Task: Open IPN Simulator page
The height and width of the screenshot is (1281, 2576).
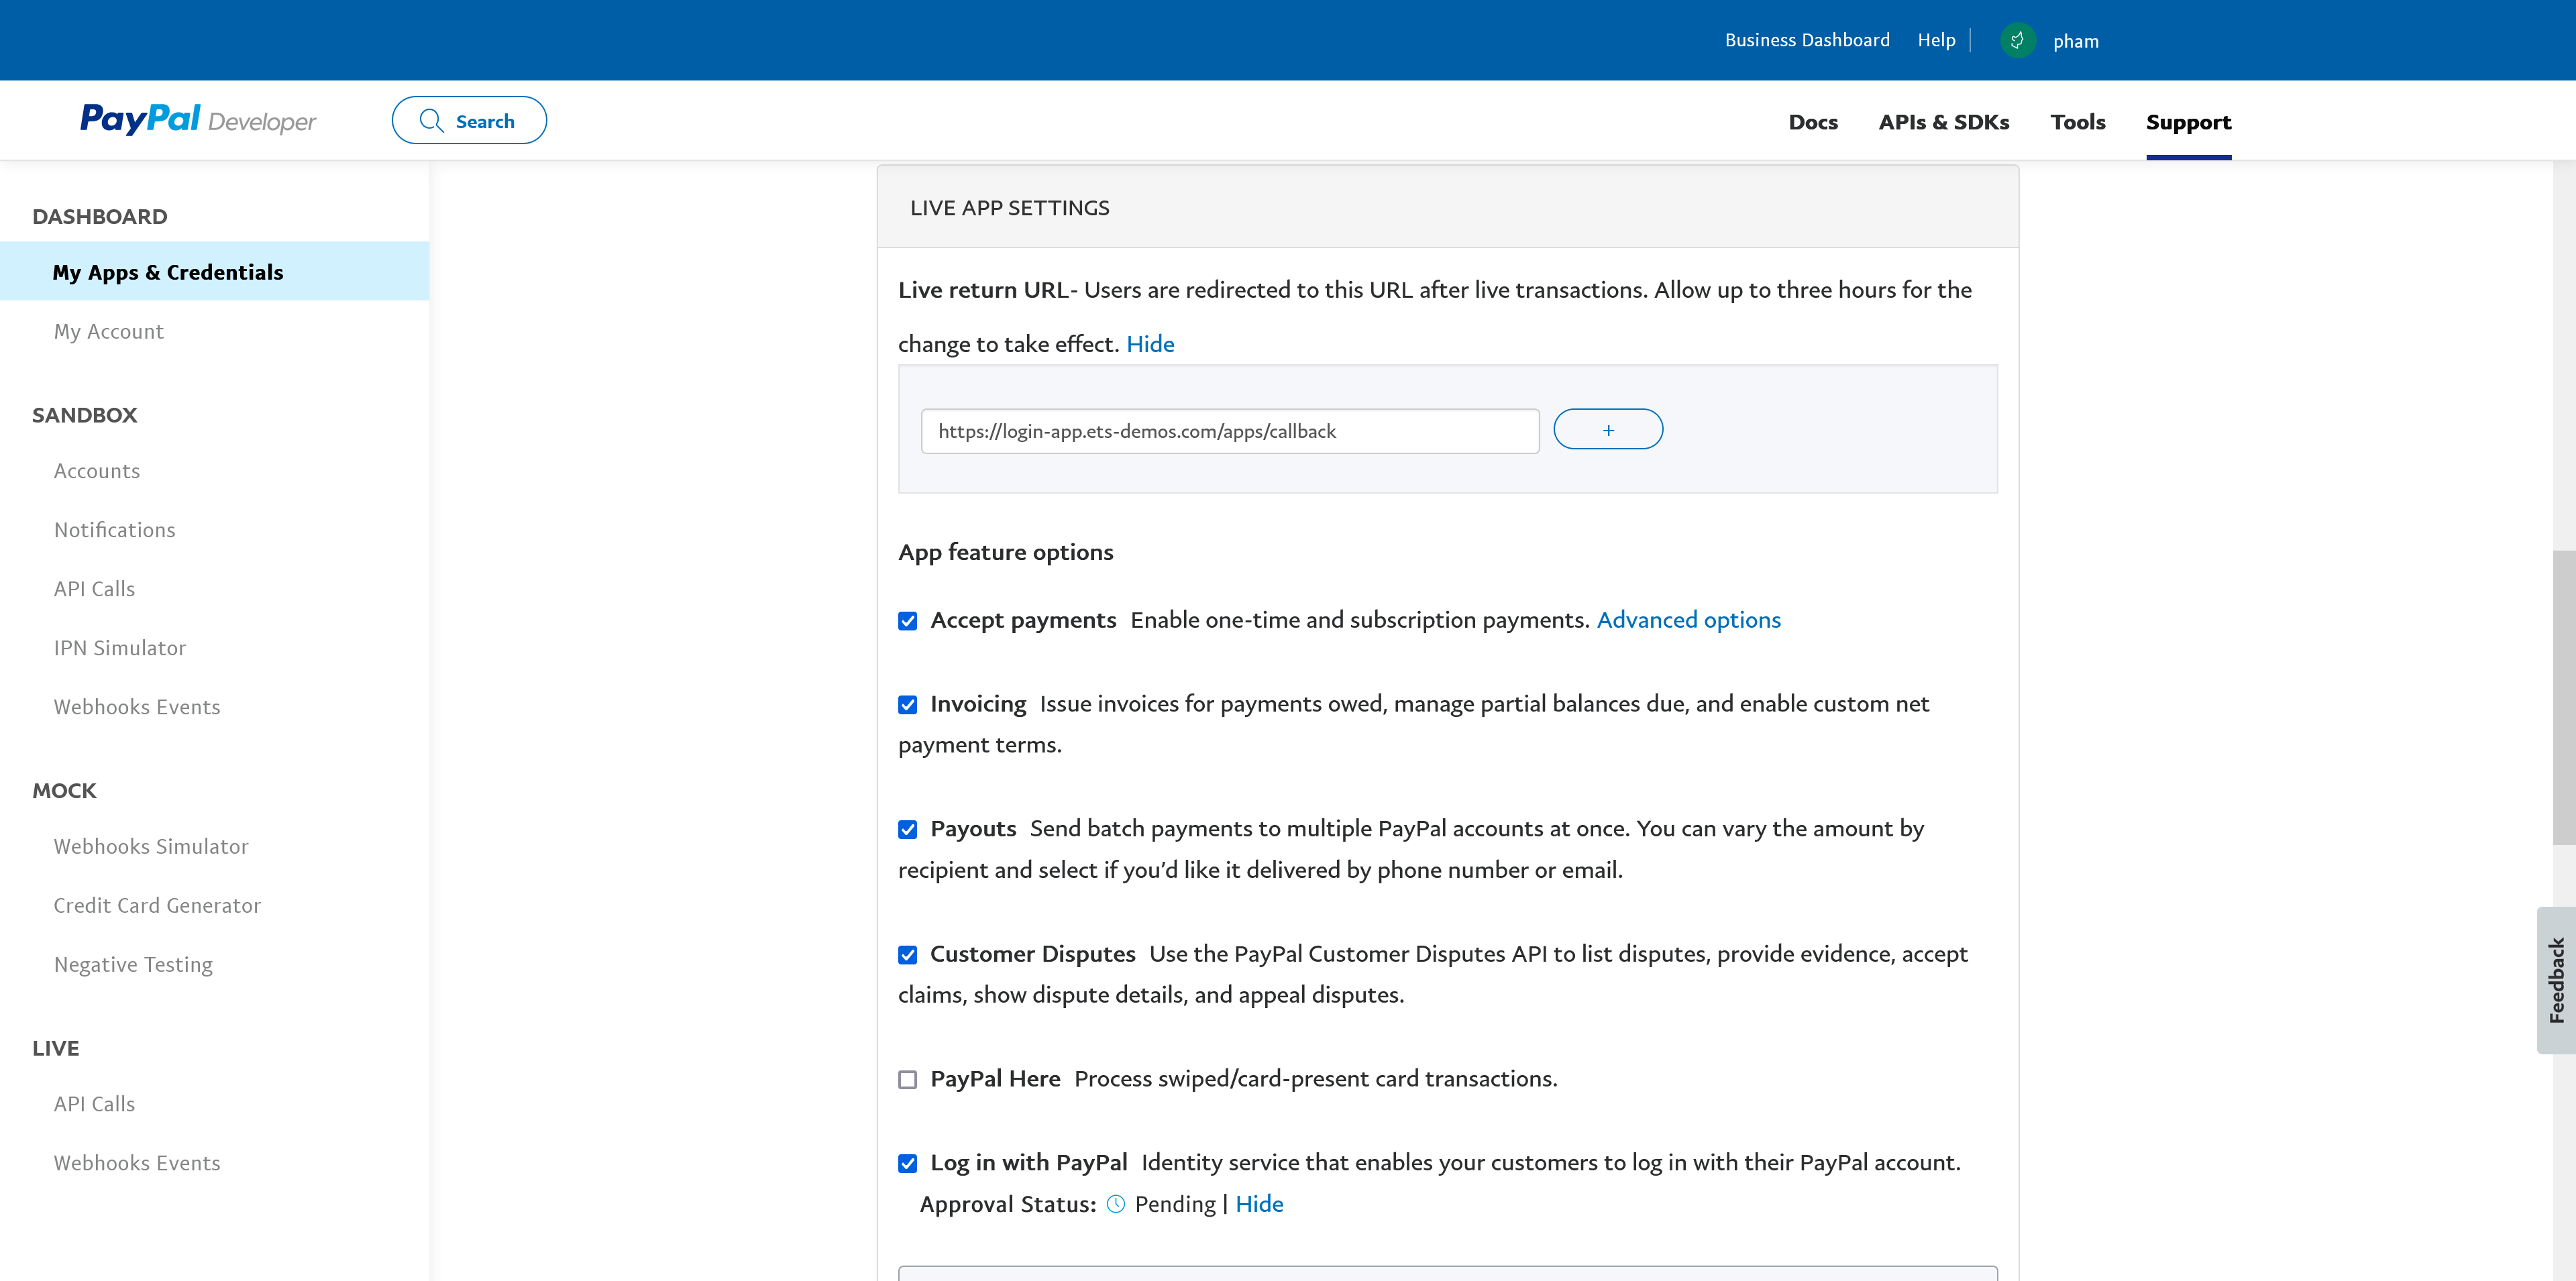Action: tap(120, 648)
